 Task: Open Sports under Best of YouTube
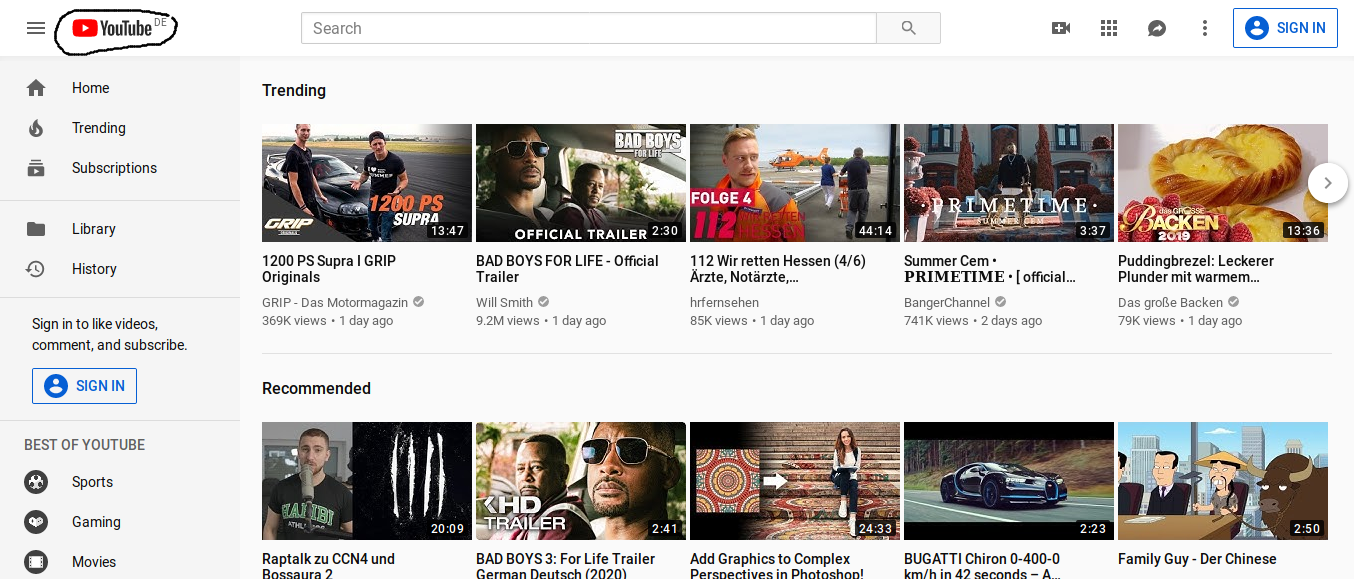(120, 482)
